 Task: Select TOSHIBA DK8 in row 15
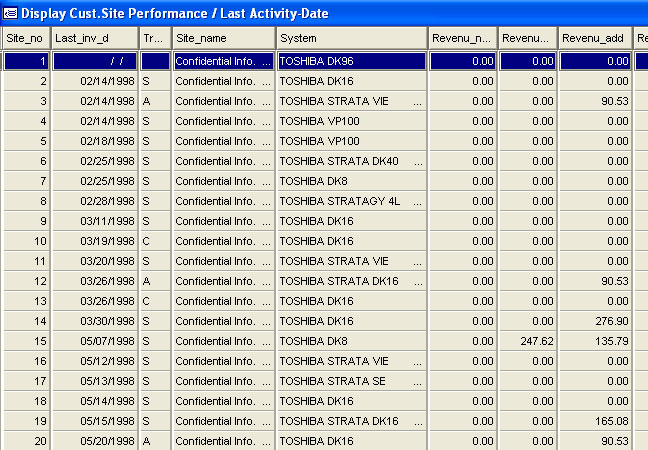point(352,341)
